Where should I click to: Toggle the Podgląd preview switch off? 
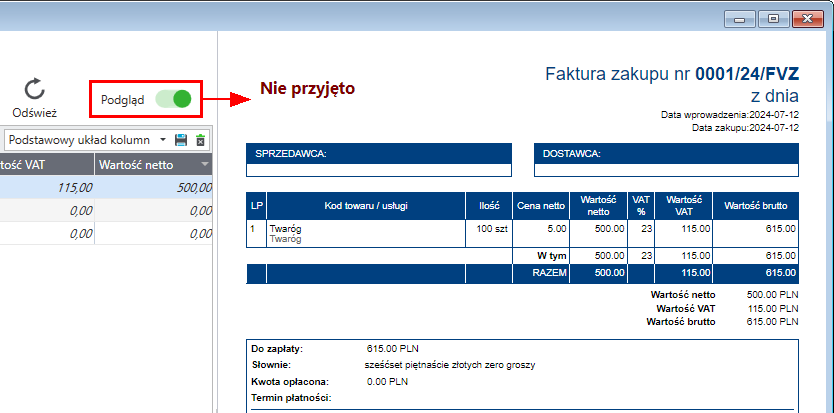tap(173, 99)
